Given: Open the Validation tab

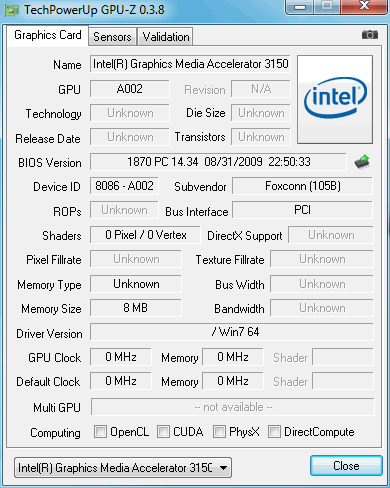Looking at the screenshot, I should [166, 37].
